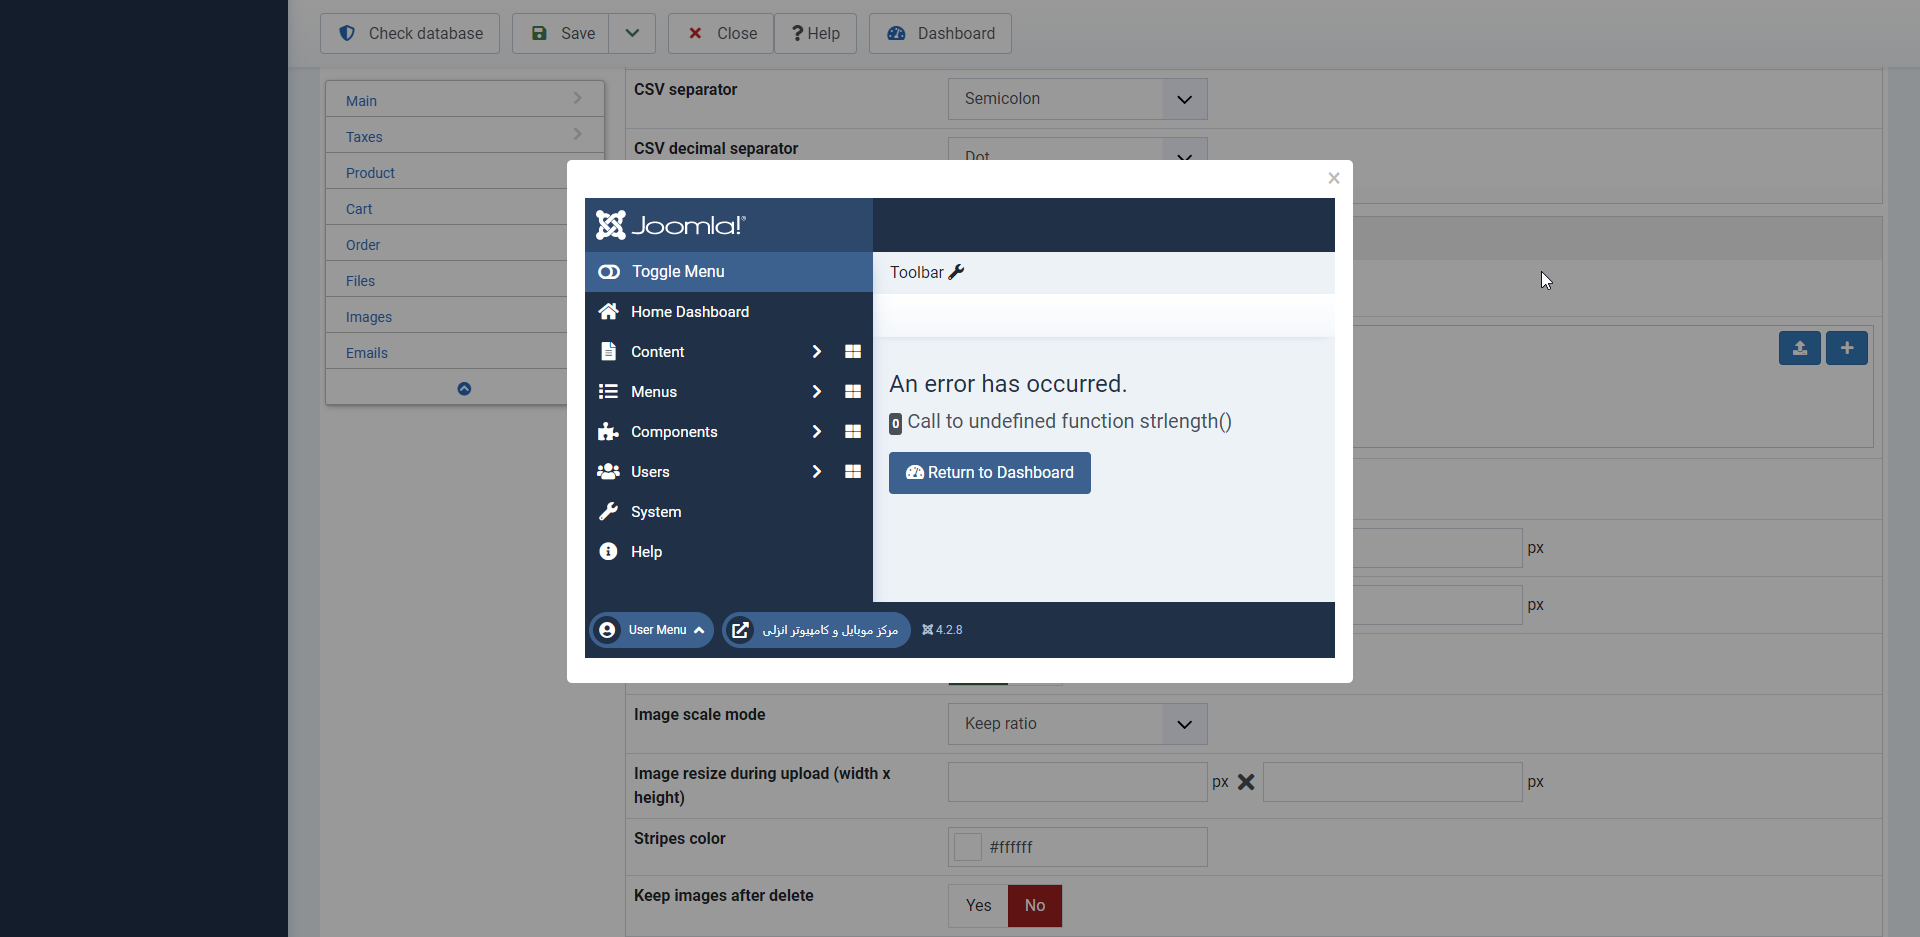Click the Home Dashboard house icon

coord(608,312)
